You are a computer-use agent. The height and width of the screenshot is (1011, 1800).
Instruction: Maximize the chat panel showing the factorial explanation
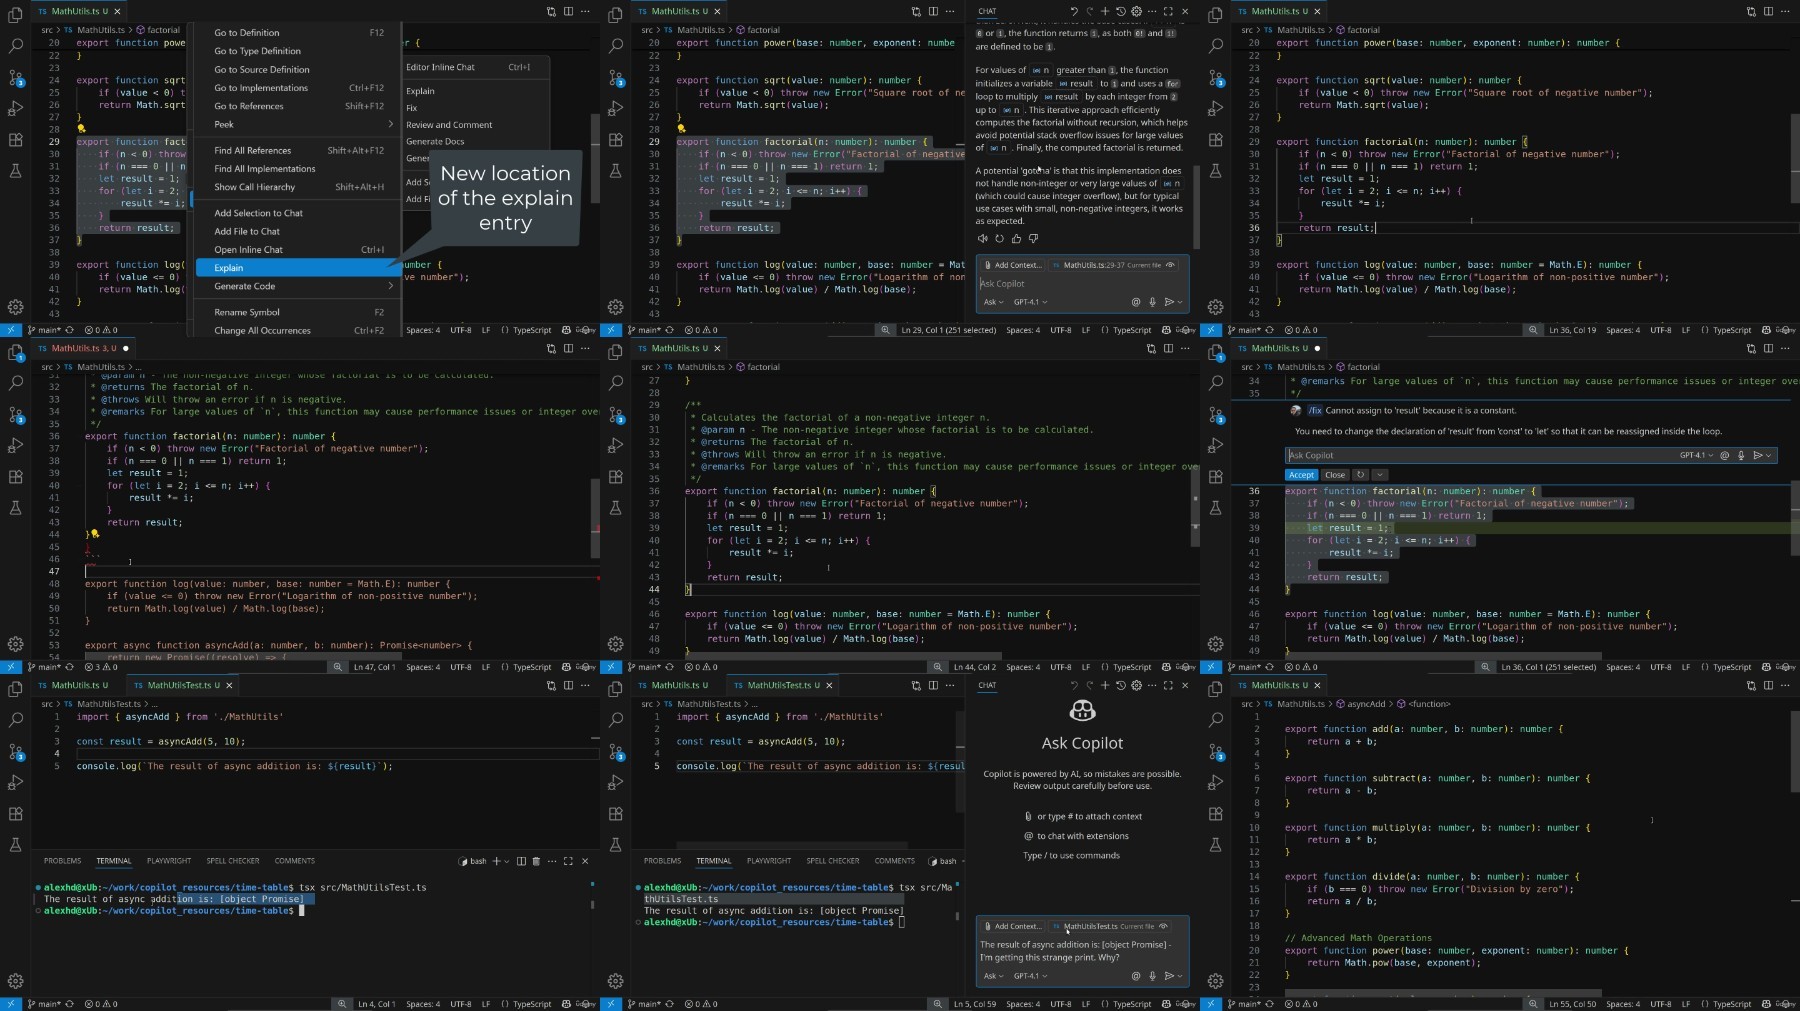[1168, 11]
